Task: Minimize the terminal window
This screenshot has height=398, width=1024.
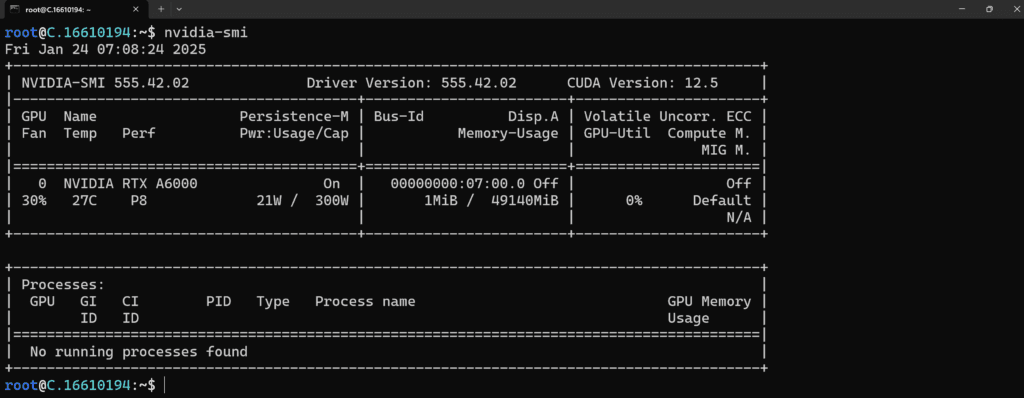Action: [x=962, y=9]
